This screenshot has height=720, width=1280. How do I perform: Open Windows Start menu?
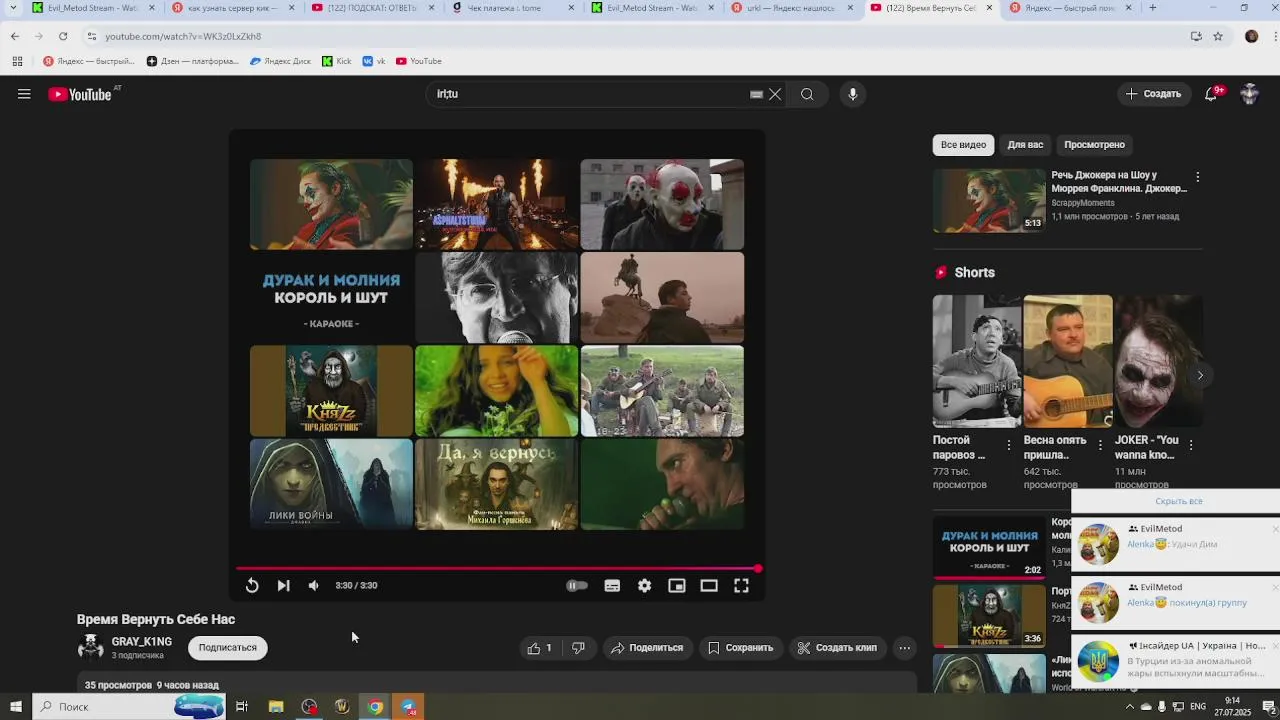(15, 707)
